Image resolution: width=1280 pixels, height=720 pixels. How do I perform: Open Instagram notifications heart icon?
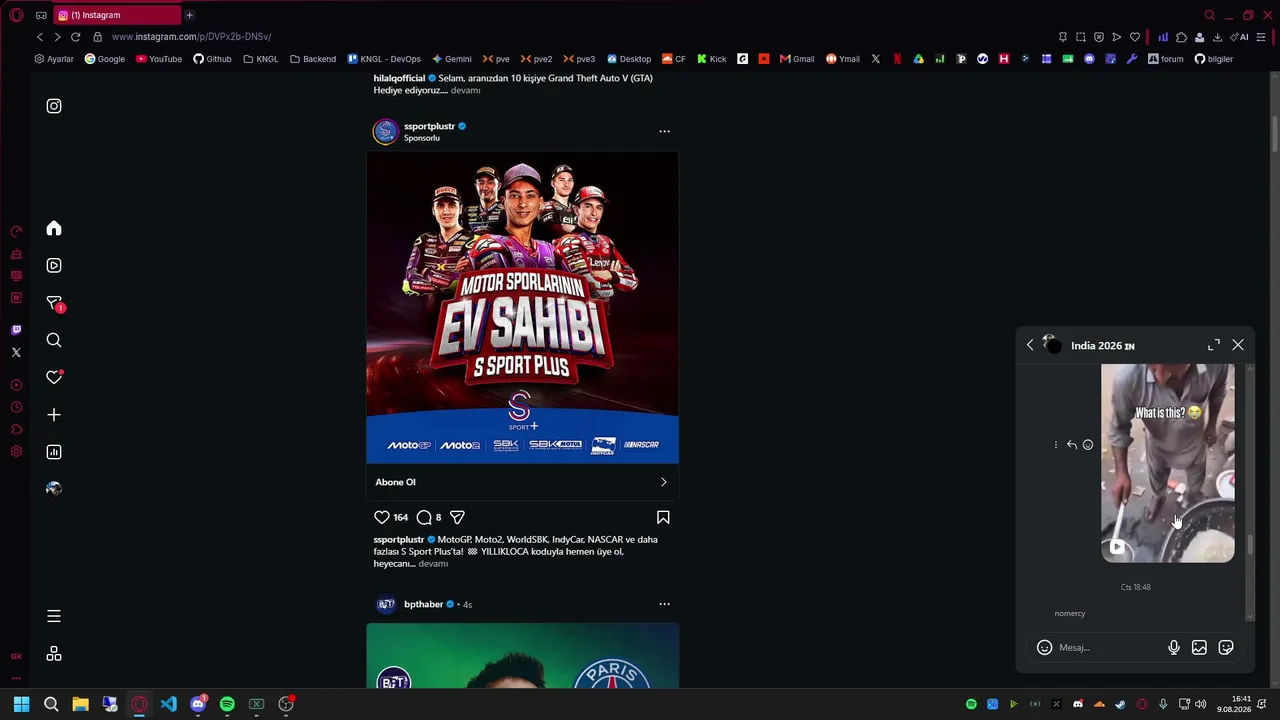pos(54,377)
